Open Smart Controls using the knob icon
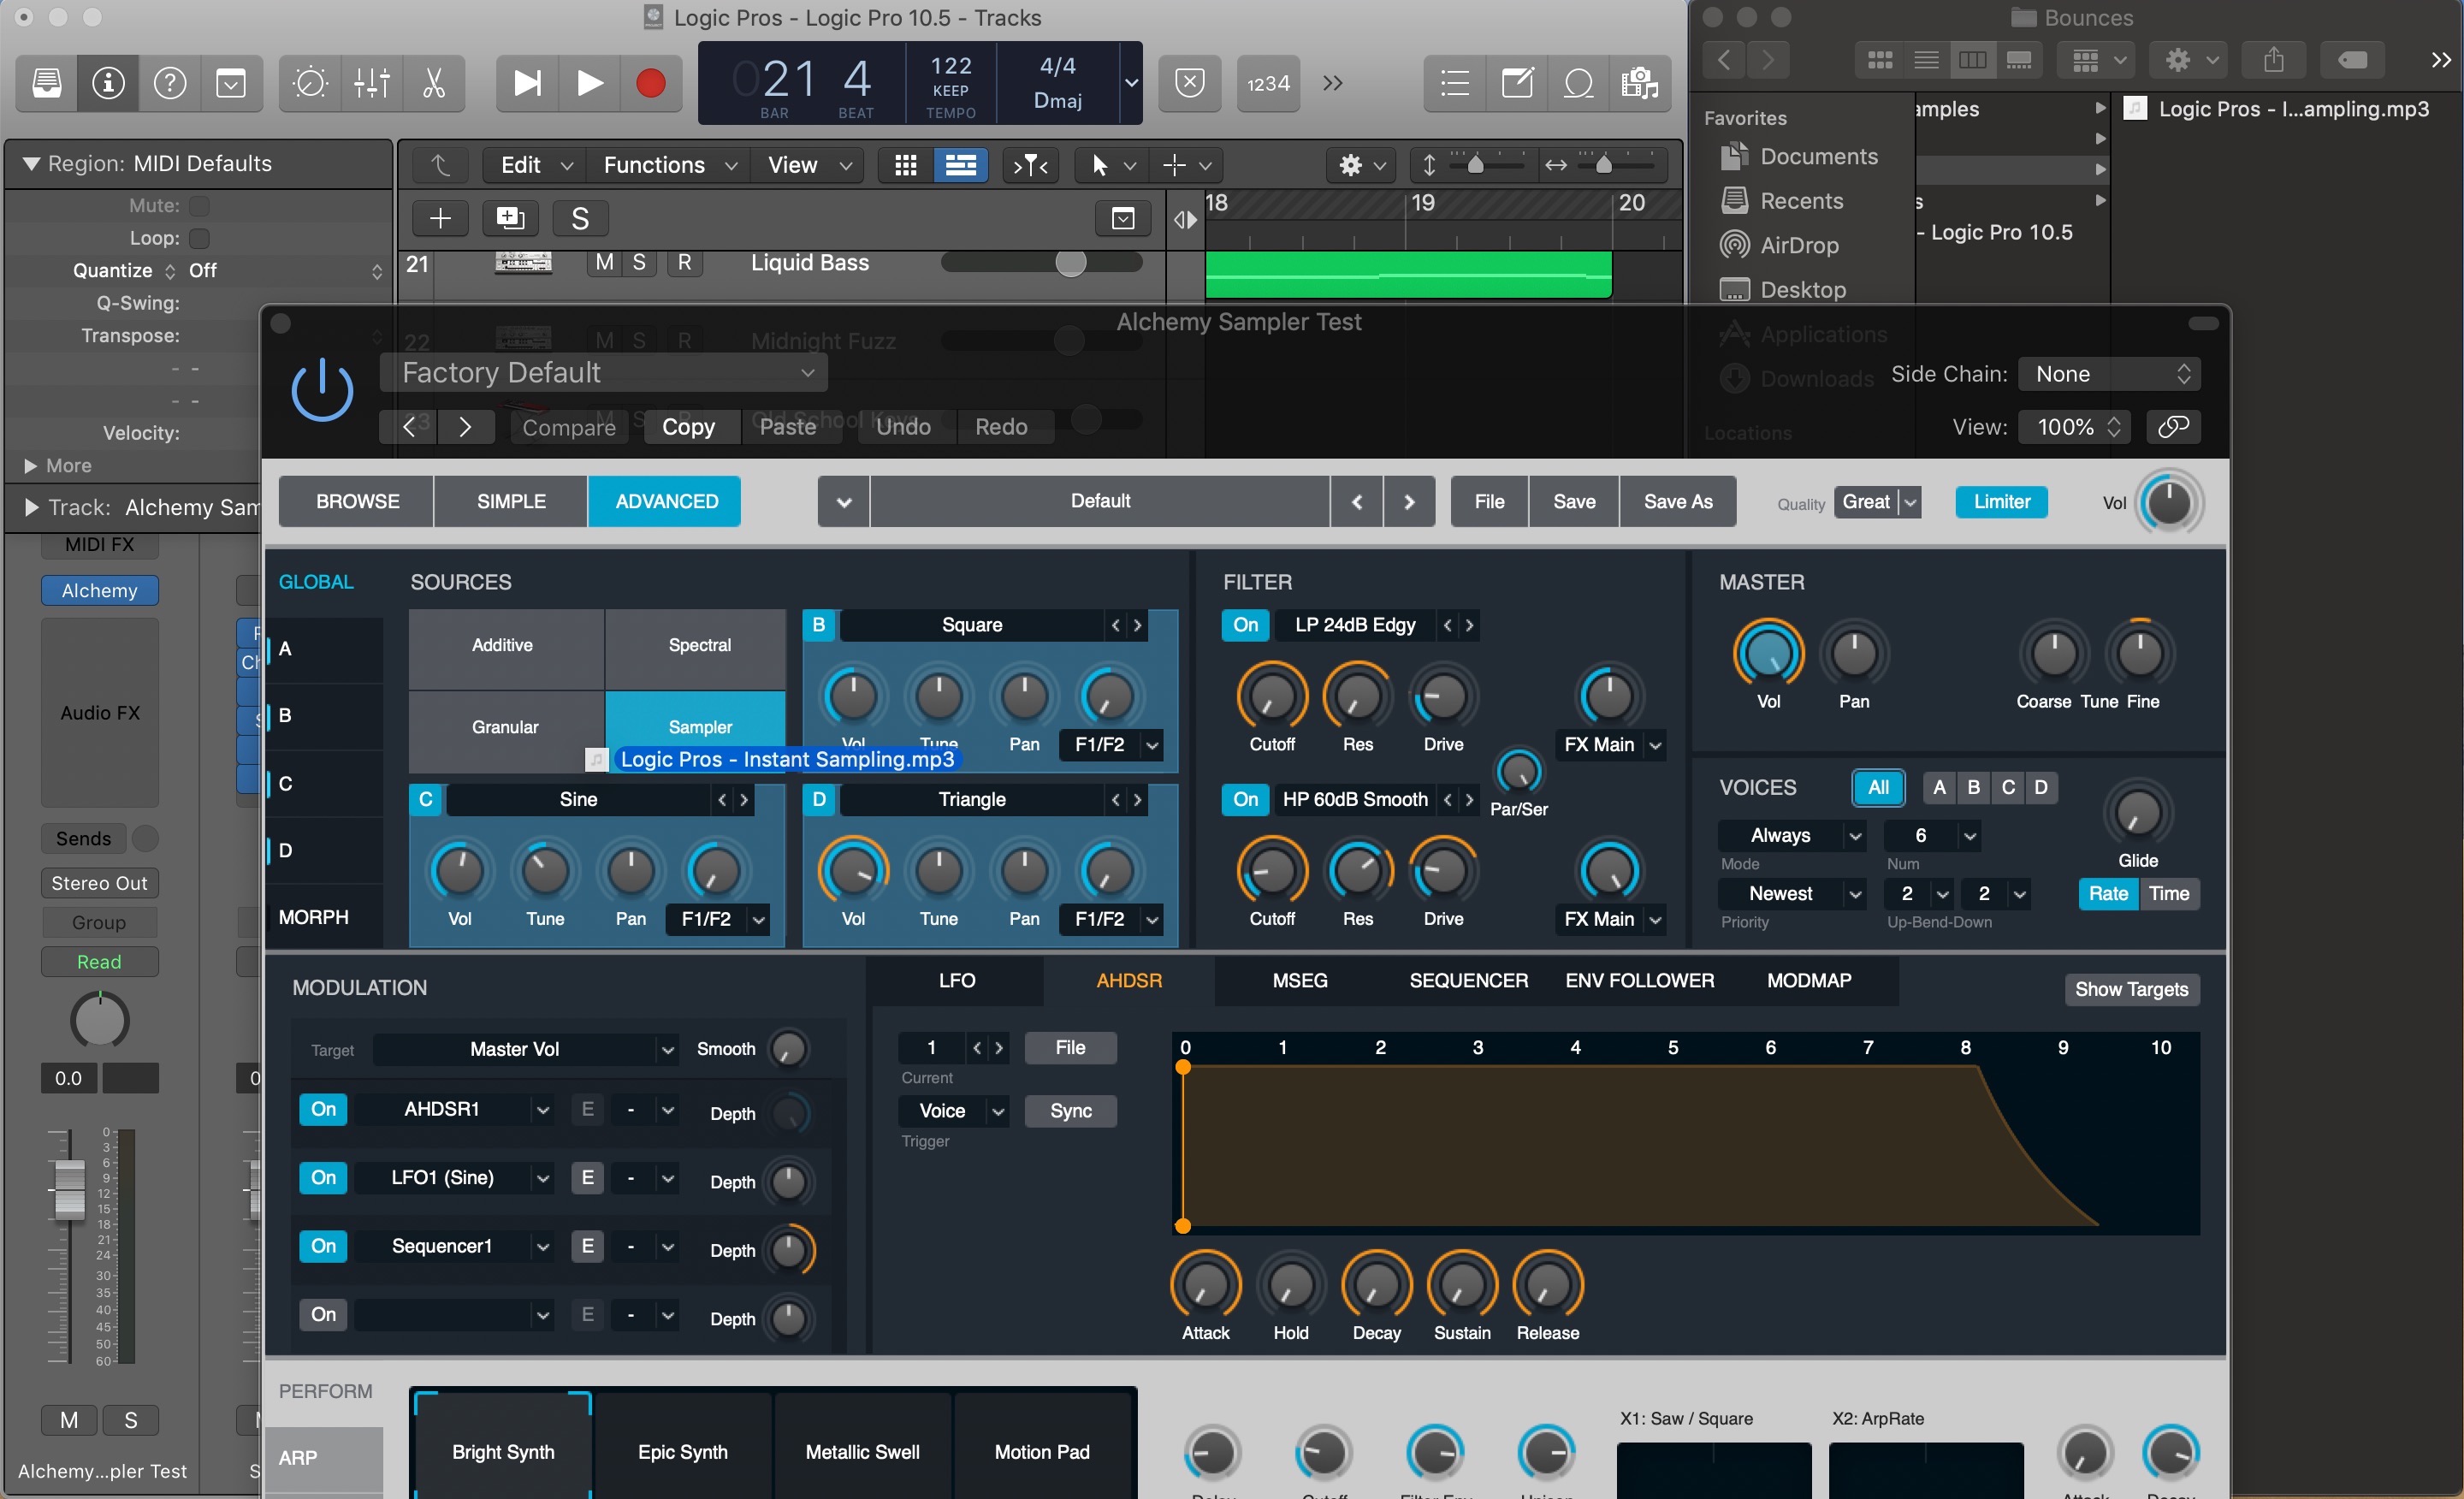This screenshot has width=2464, height=1499. (x=309, y=83)
